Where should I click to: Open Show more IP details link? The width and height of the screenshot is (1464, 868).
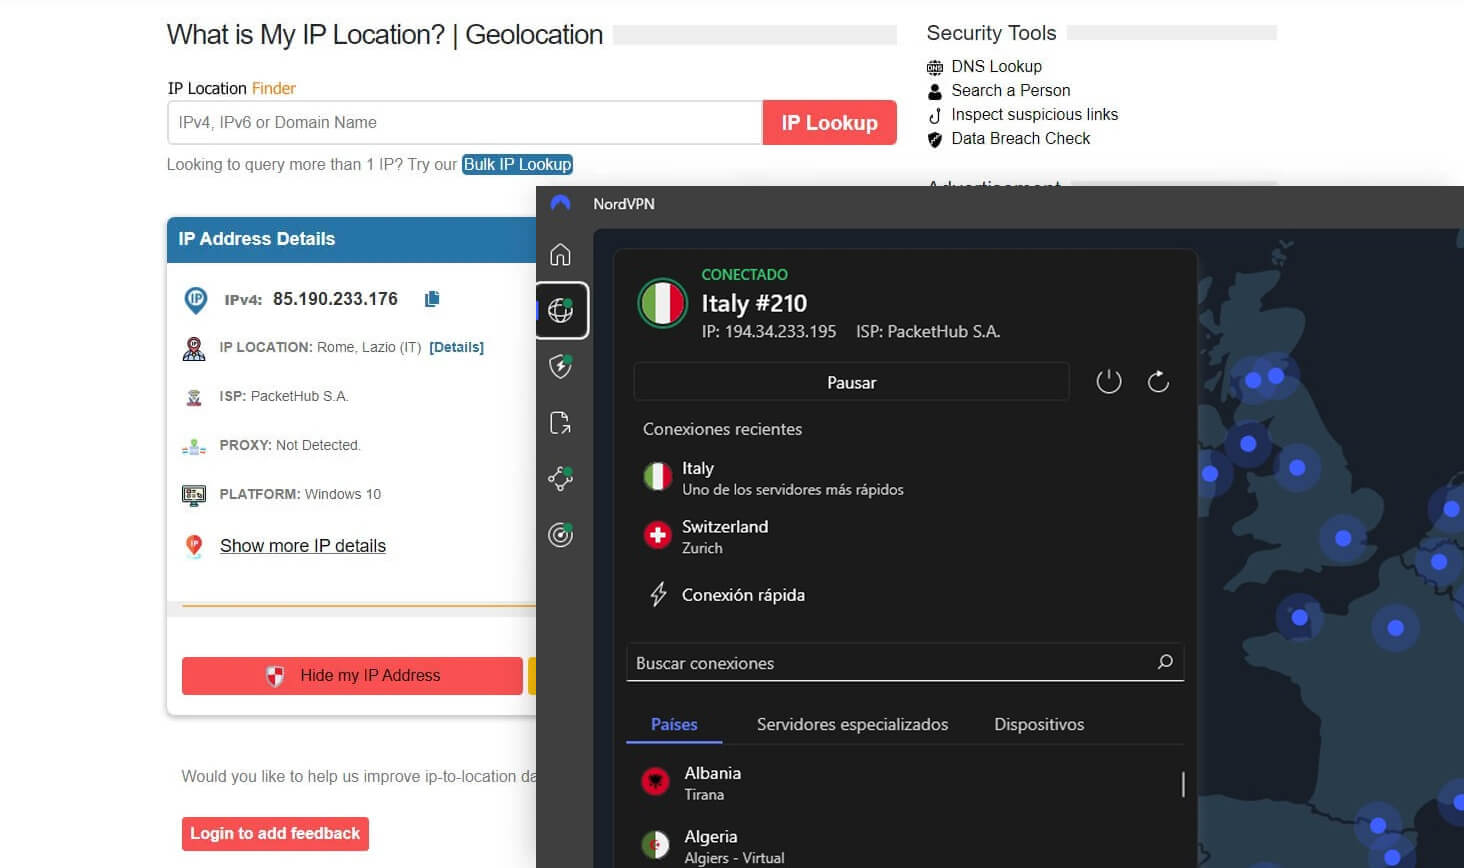[x=303, y=546]
